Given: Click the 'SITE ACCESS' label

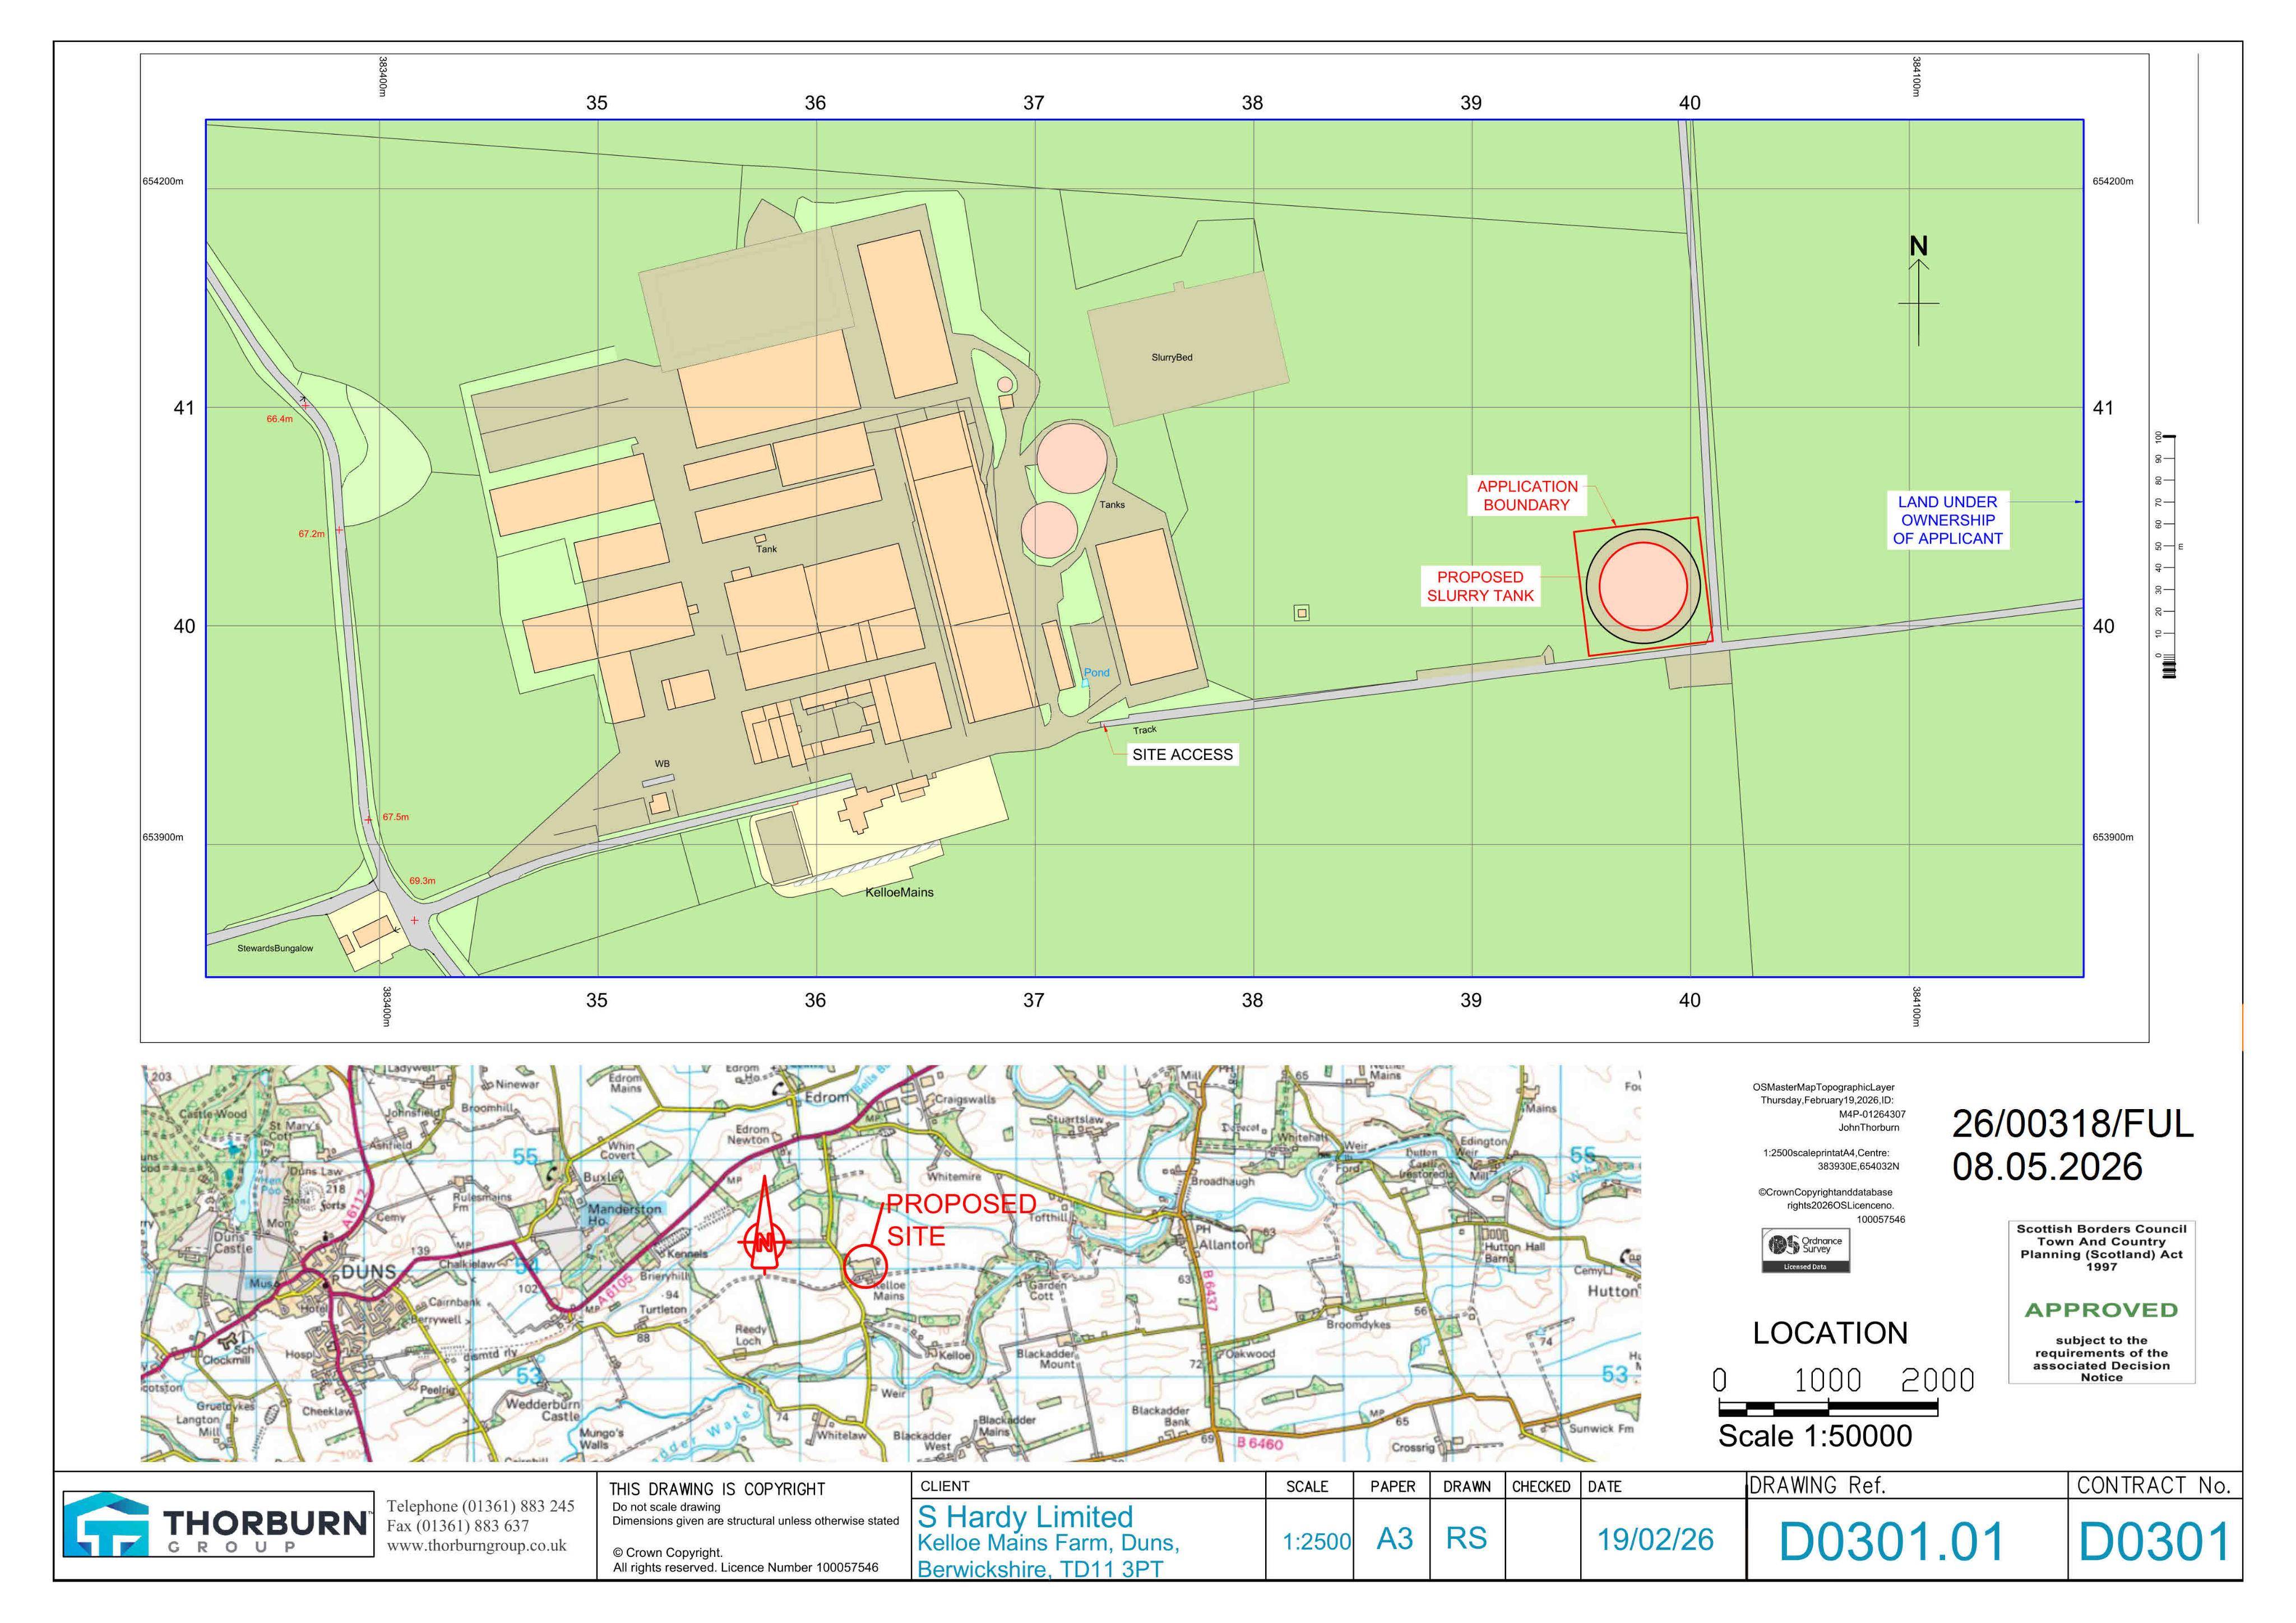Looking at the screenshot, I should tap(1182, 755).
